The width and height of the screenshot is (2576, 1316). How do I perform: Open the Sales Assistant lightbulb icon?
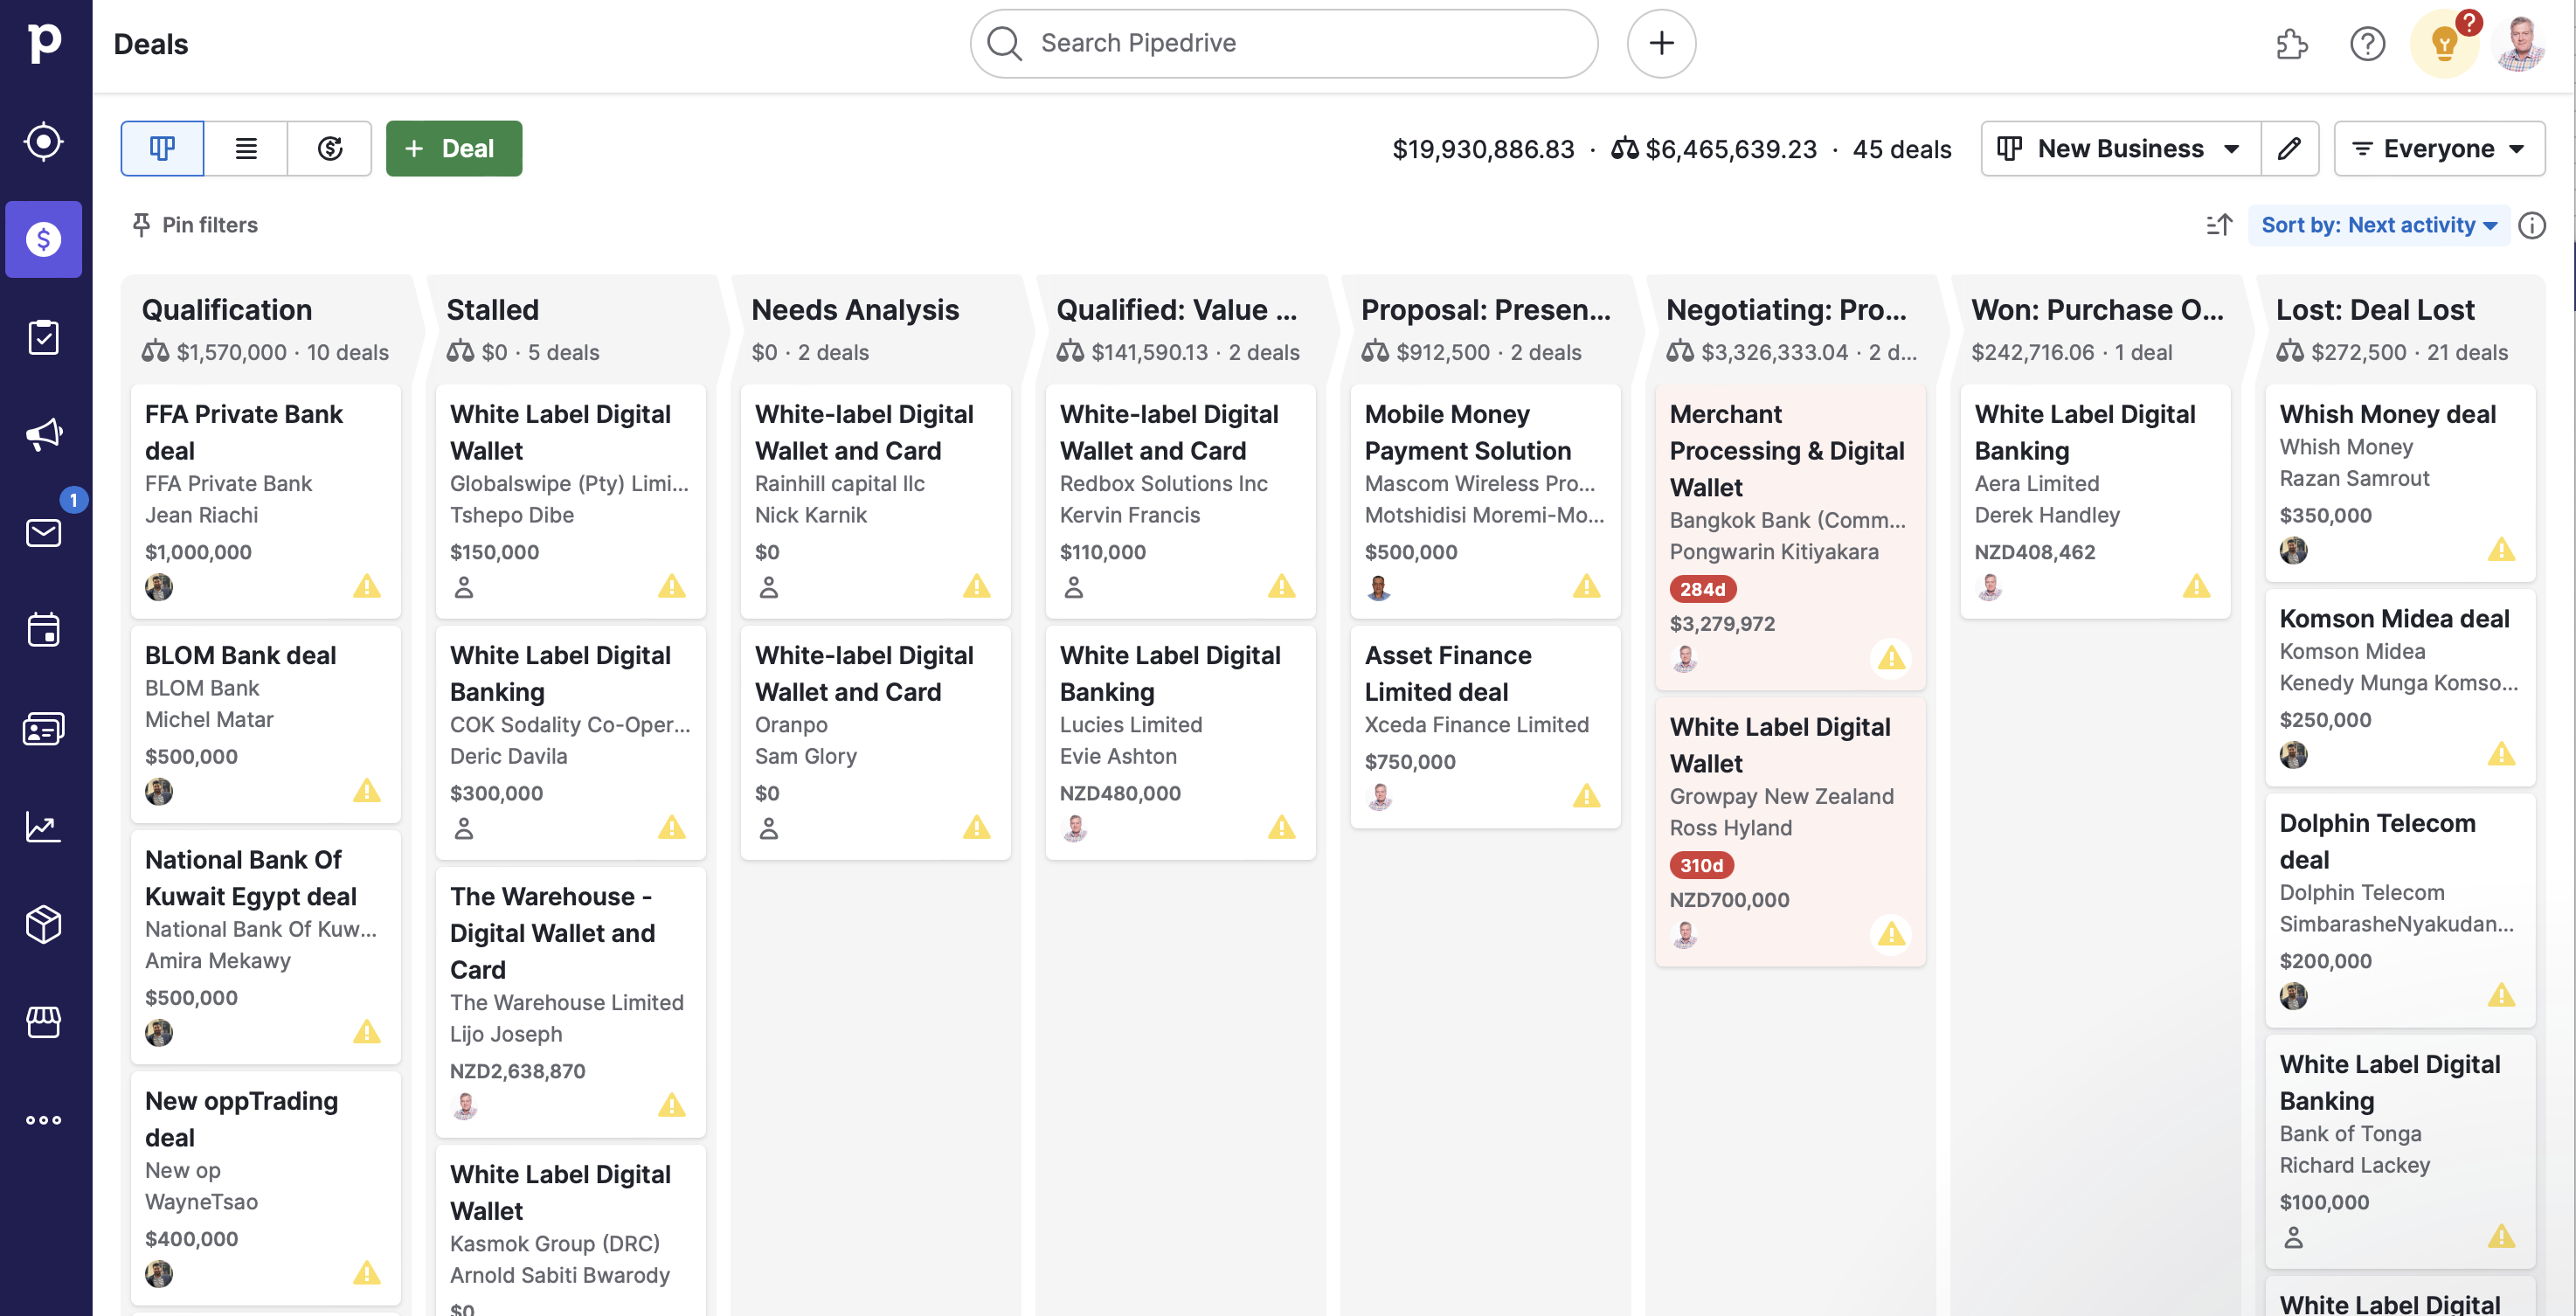point(2443,44)
